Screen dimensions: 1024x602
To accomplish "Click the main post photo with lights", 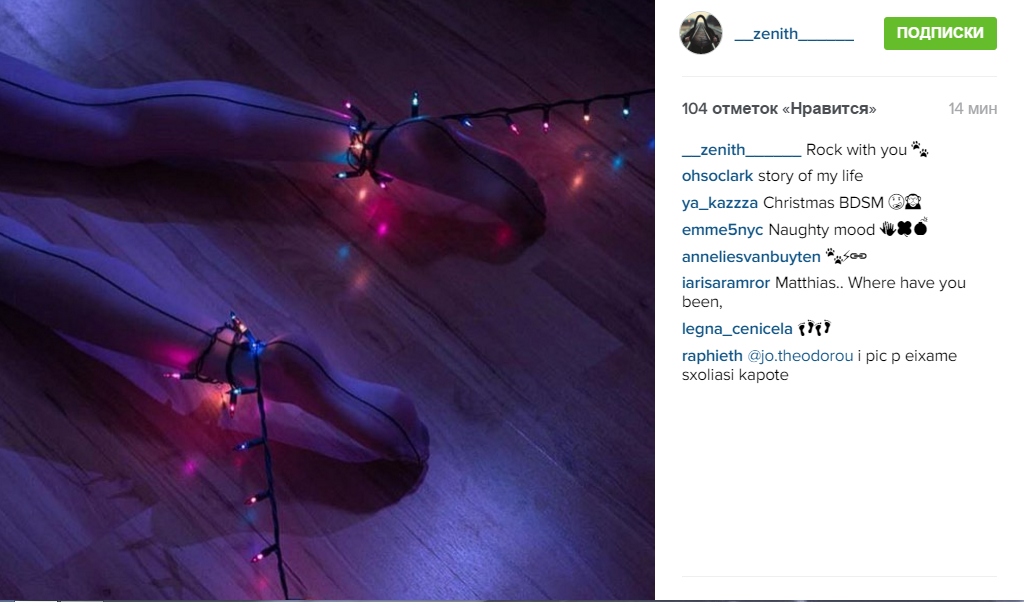I will [x=327, y=299].
